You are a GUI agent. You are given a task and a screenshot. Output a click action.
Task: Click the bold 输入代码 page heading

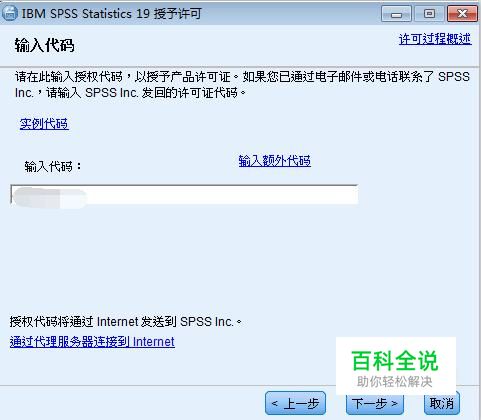(x=44, y=45)
